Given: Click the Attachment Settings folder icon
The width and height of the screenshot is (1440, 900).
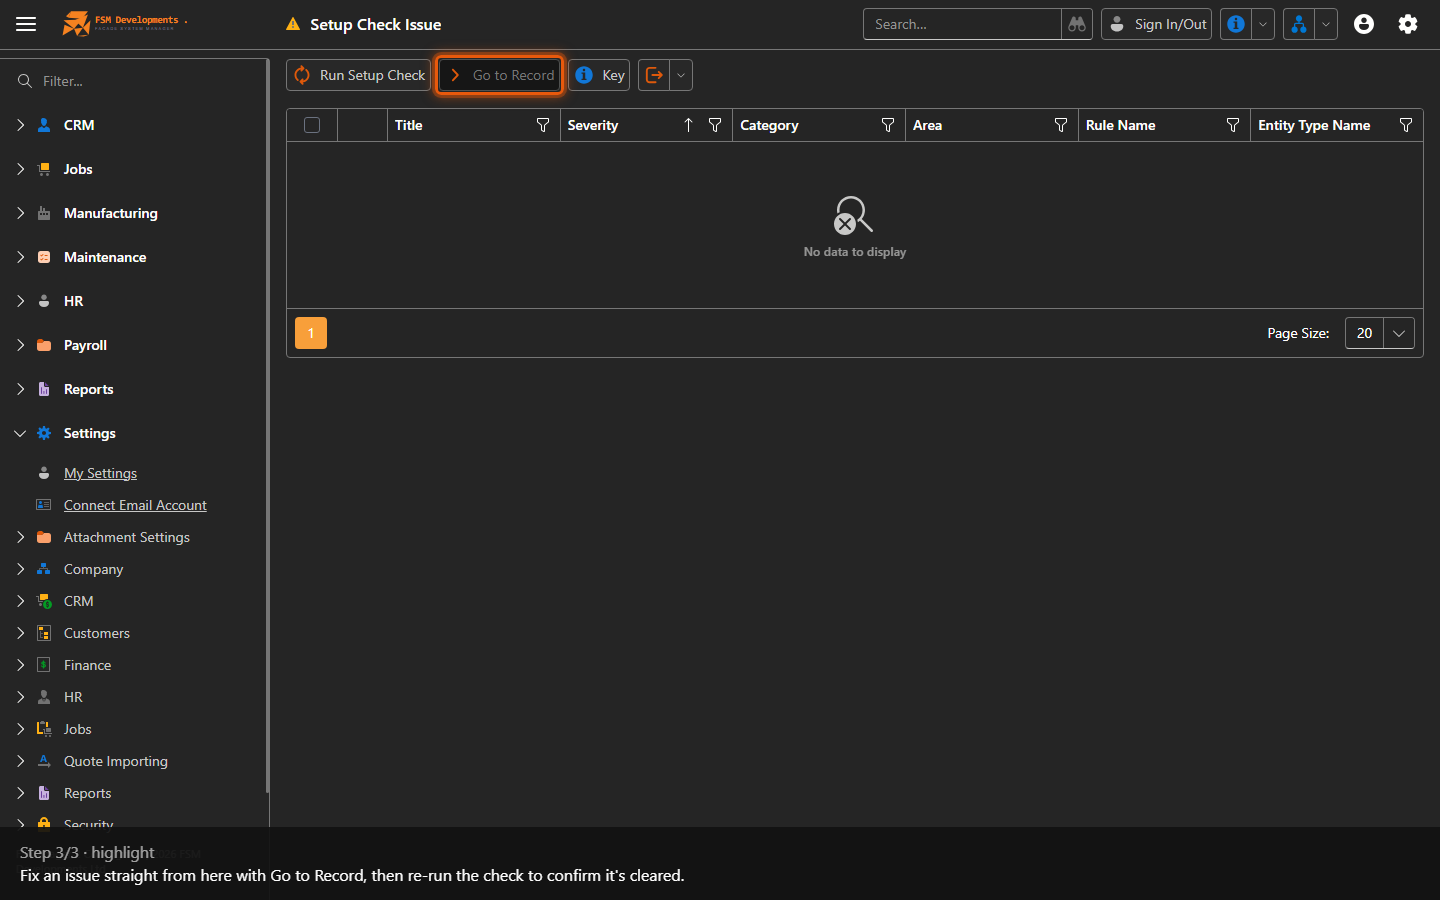Looking at the screenshot, I should point(44,537).
